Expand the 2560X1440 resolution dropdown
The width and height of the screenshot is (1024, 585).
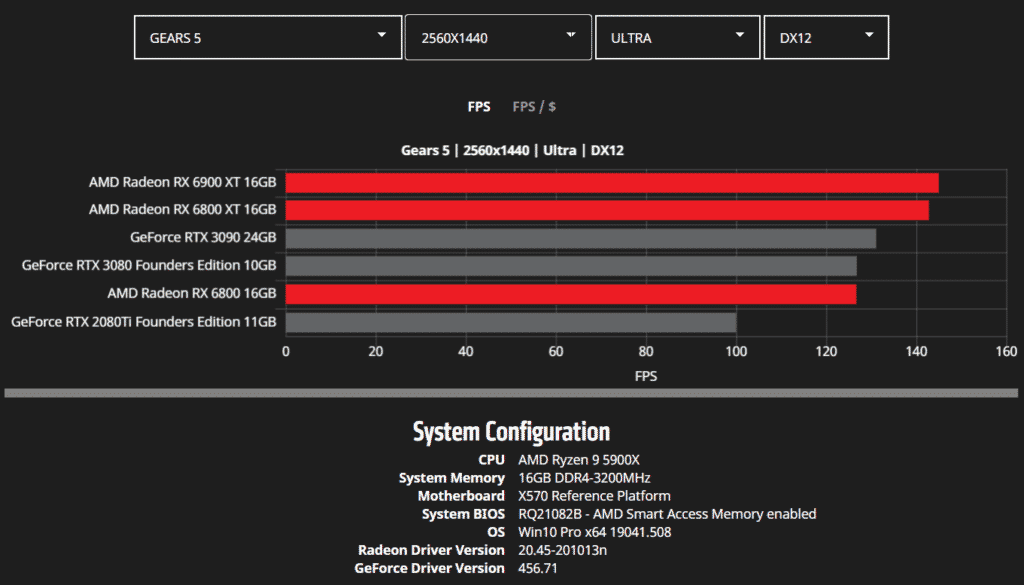pos(497,37)
